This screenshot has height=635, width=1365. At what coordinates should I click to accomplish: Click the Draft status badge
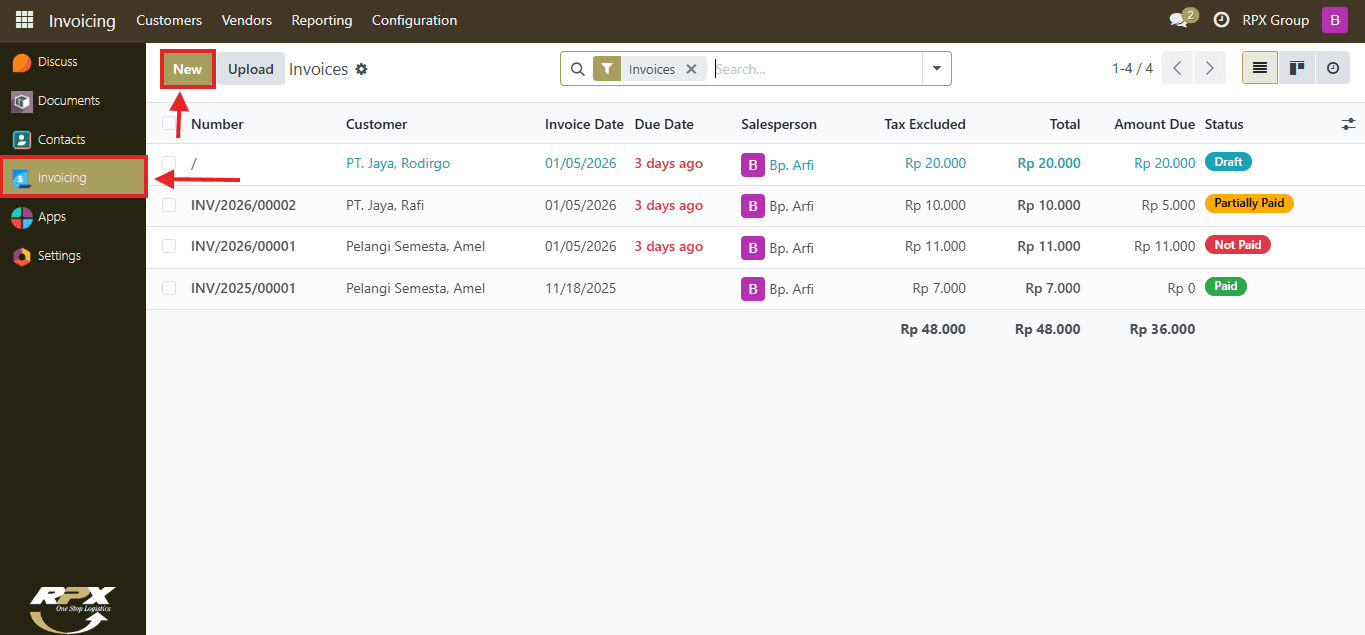(x=1228, y=162)
